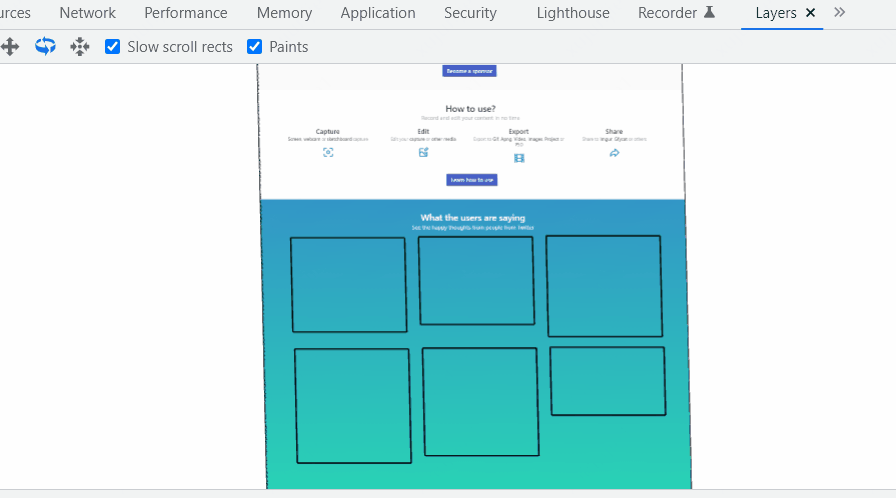The width and height of the screenshot is (896, 498).
Task: Close the Layers tab
Action: (x=810, y=13)
